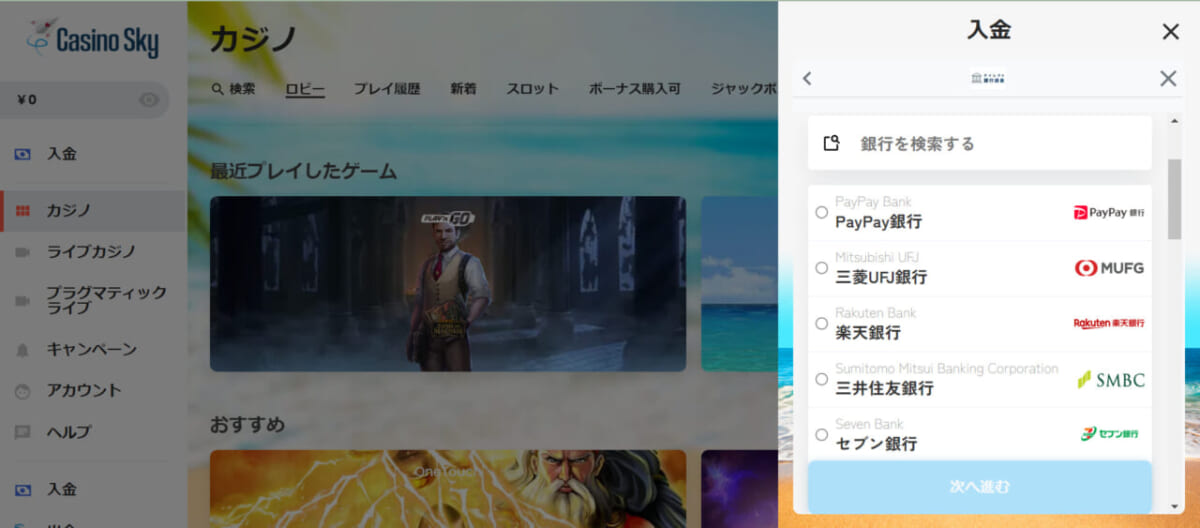This screenshot has width=1200, height=528.
Task: Click the 検索 search tab
Action: pyautogui.click(x=234, y=89)
